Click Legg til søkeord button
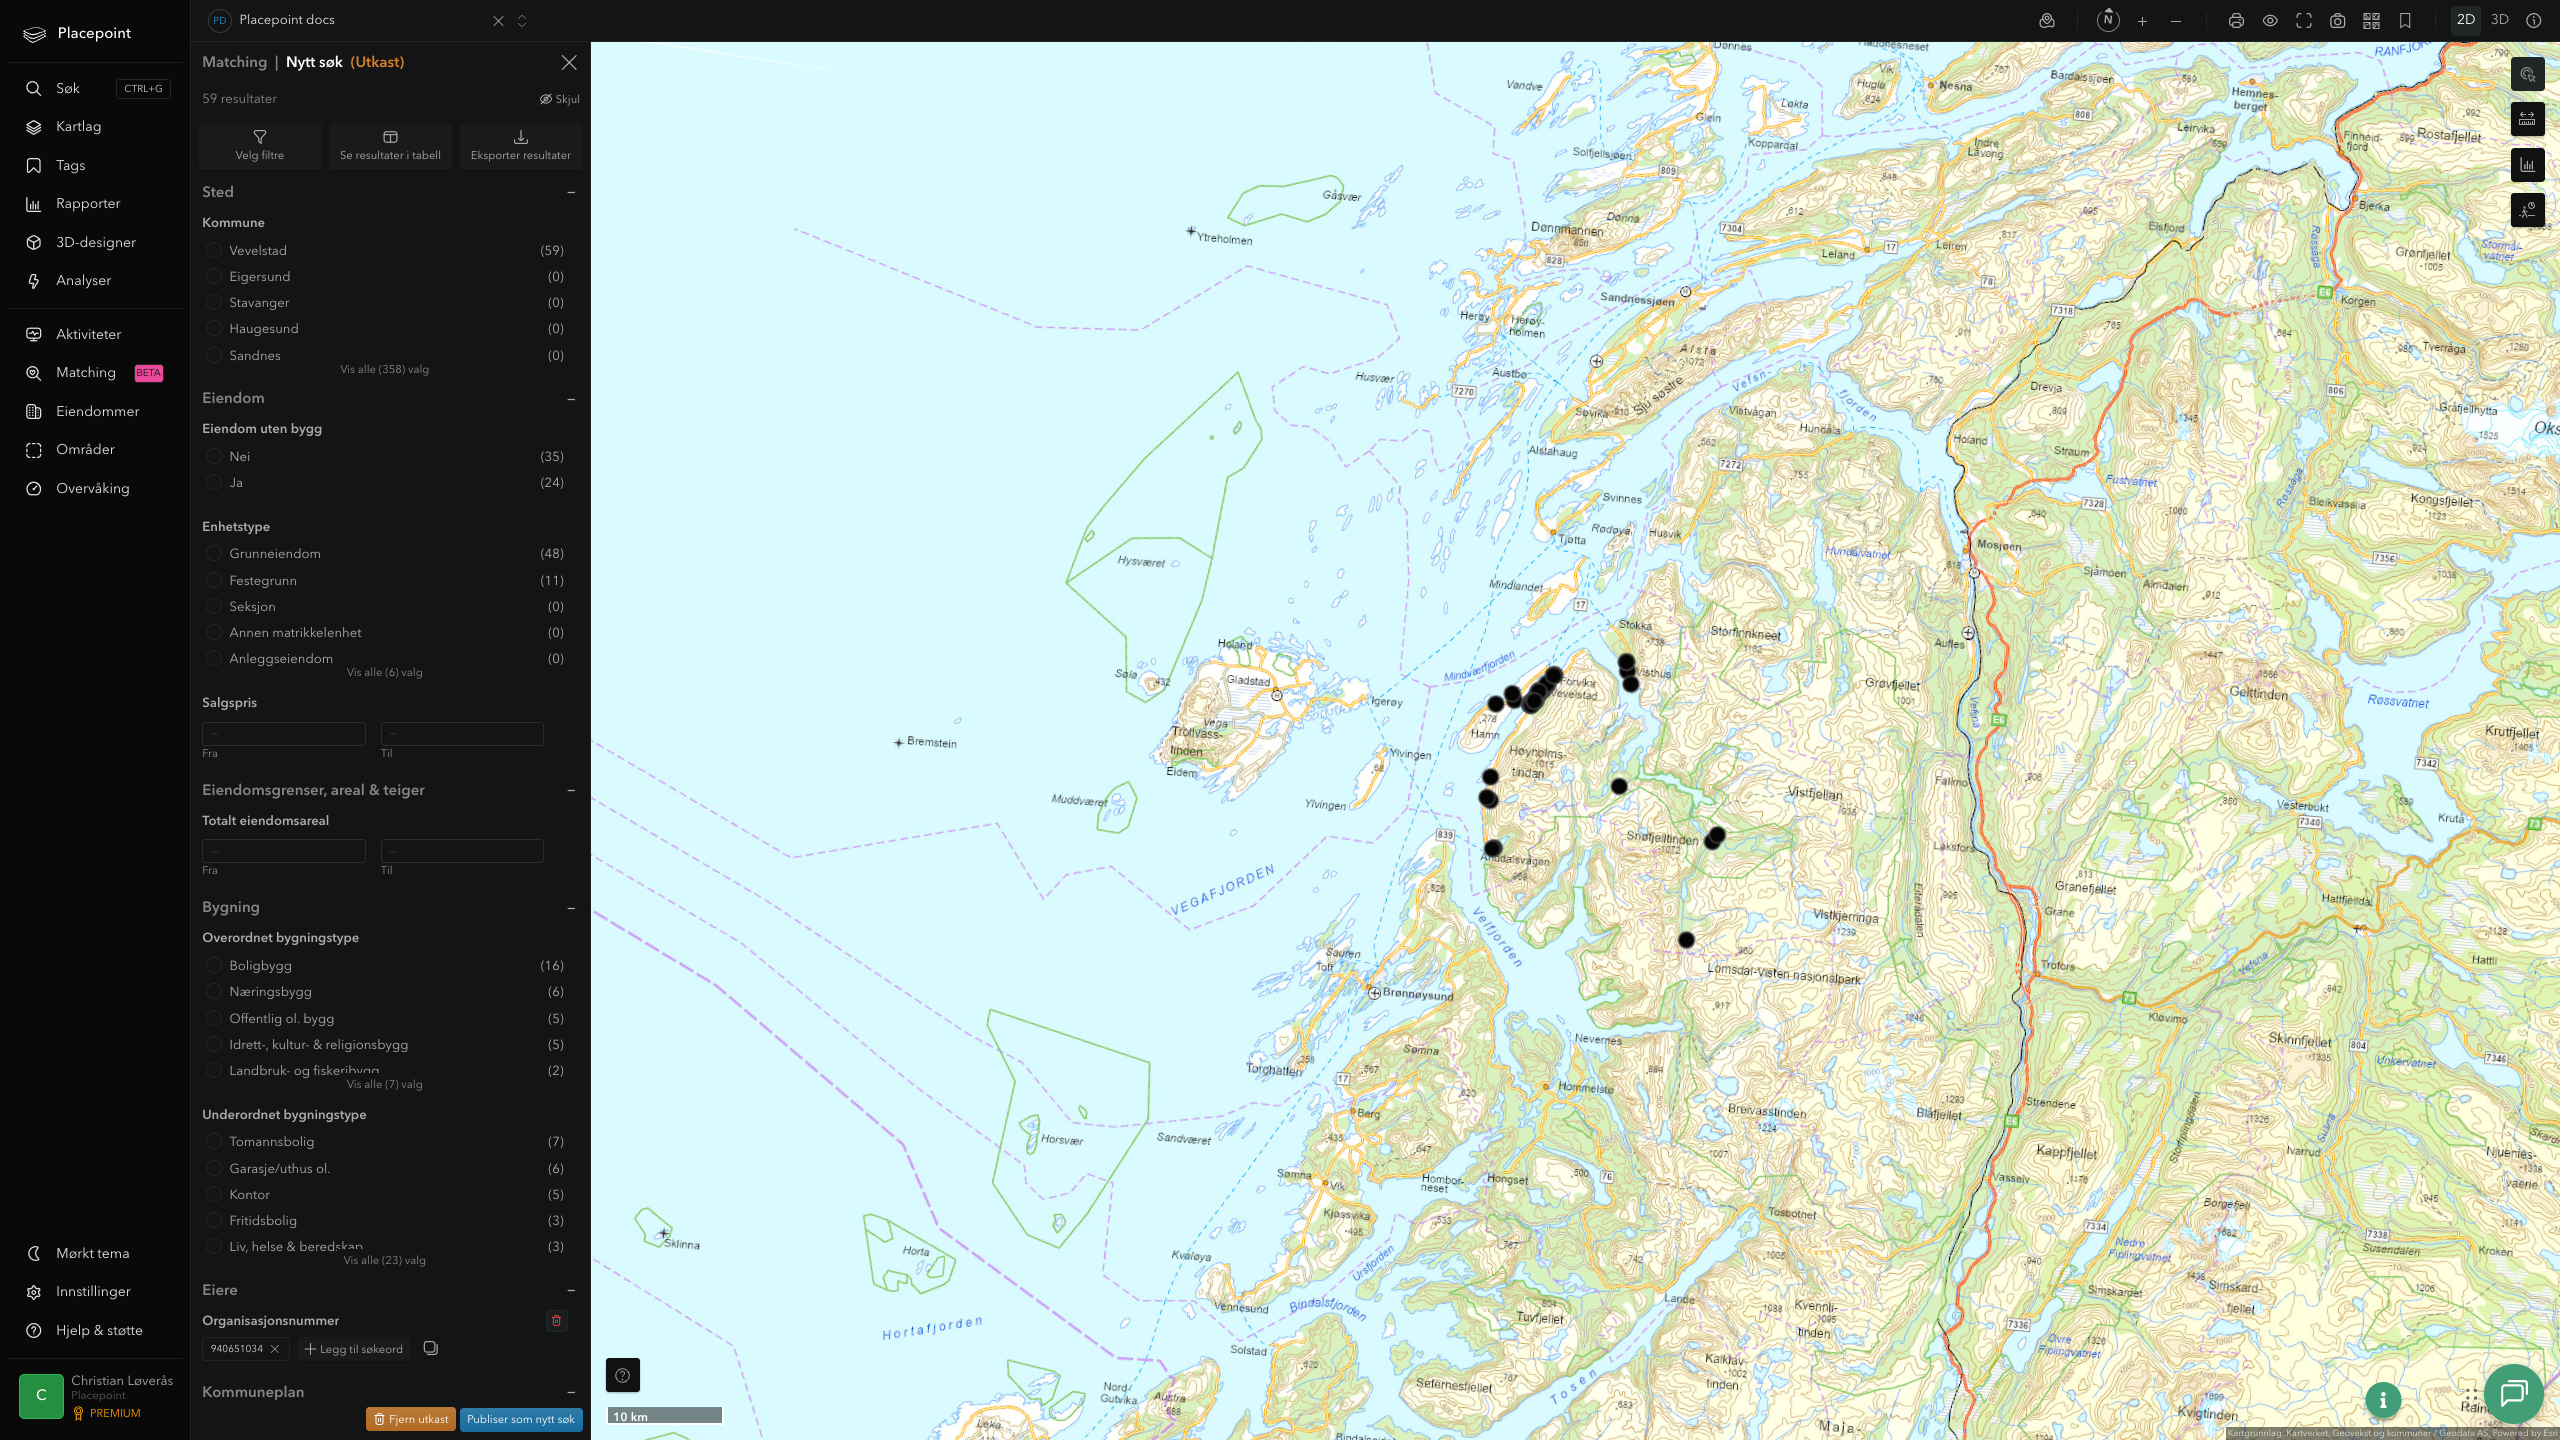2560x1440 pixels. click(x=354, y=1350)
